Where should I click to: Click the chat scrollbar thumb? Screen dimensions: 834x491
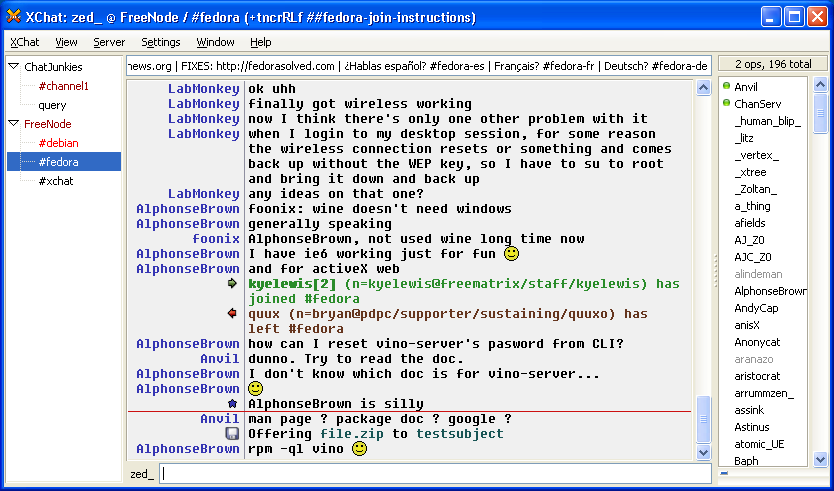pyautogui.click(x=703, y=419)
